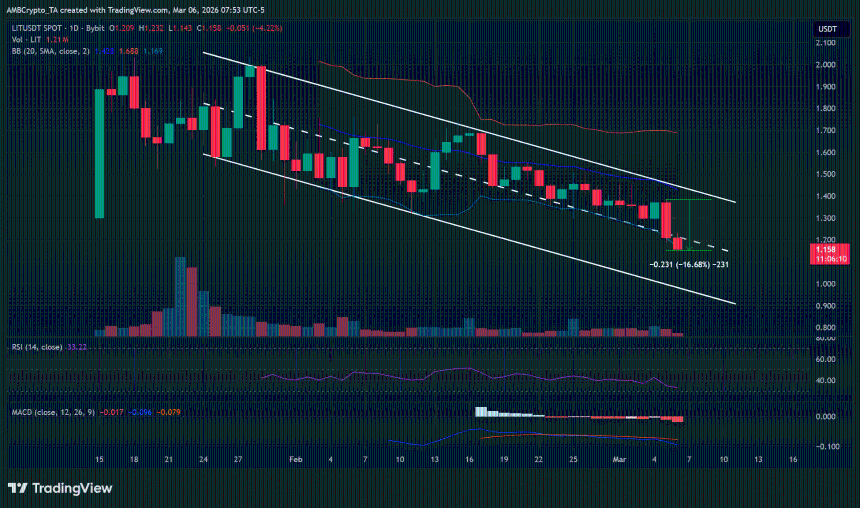Click the Feb date label on time axis
860x508 pixels.
[x=295, y=459]
